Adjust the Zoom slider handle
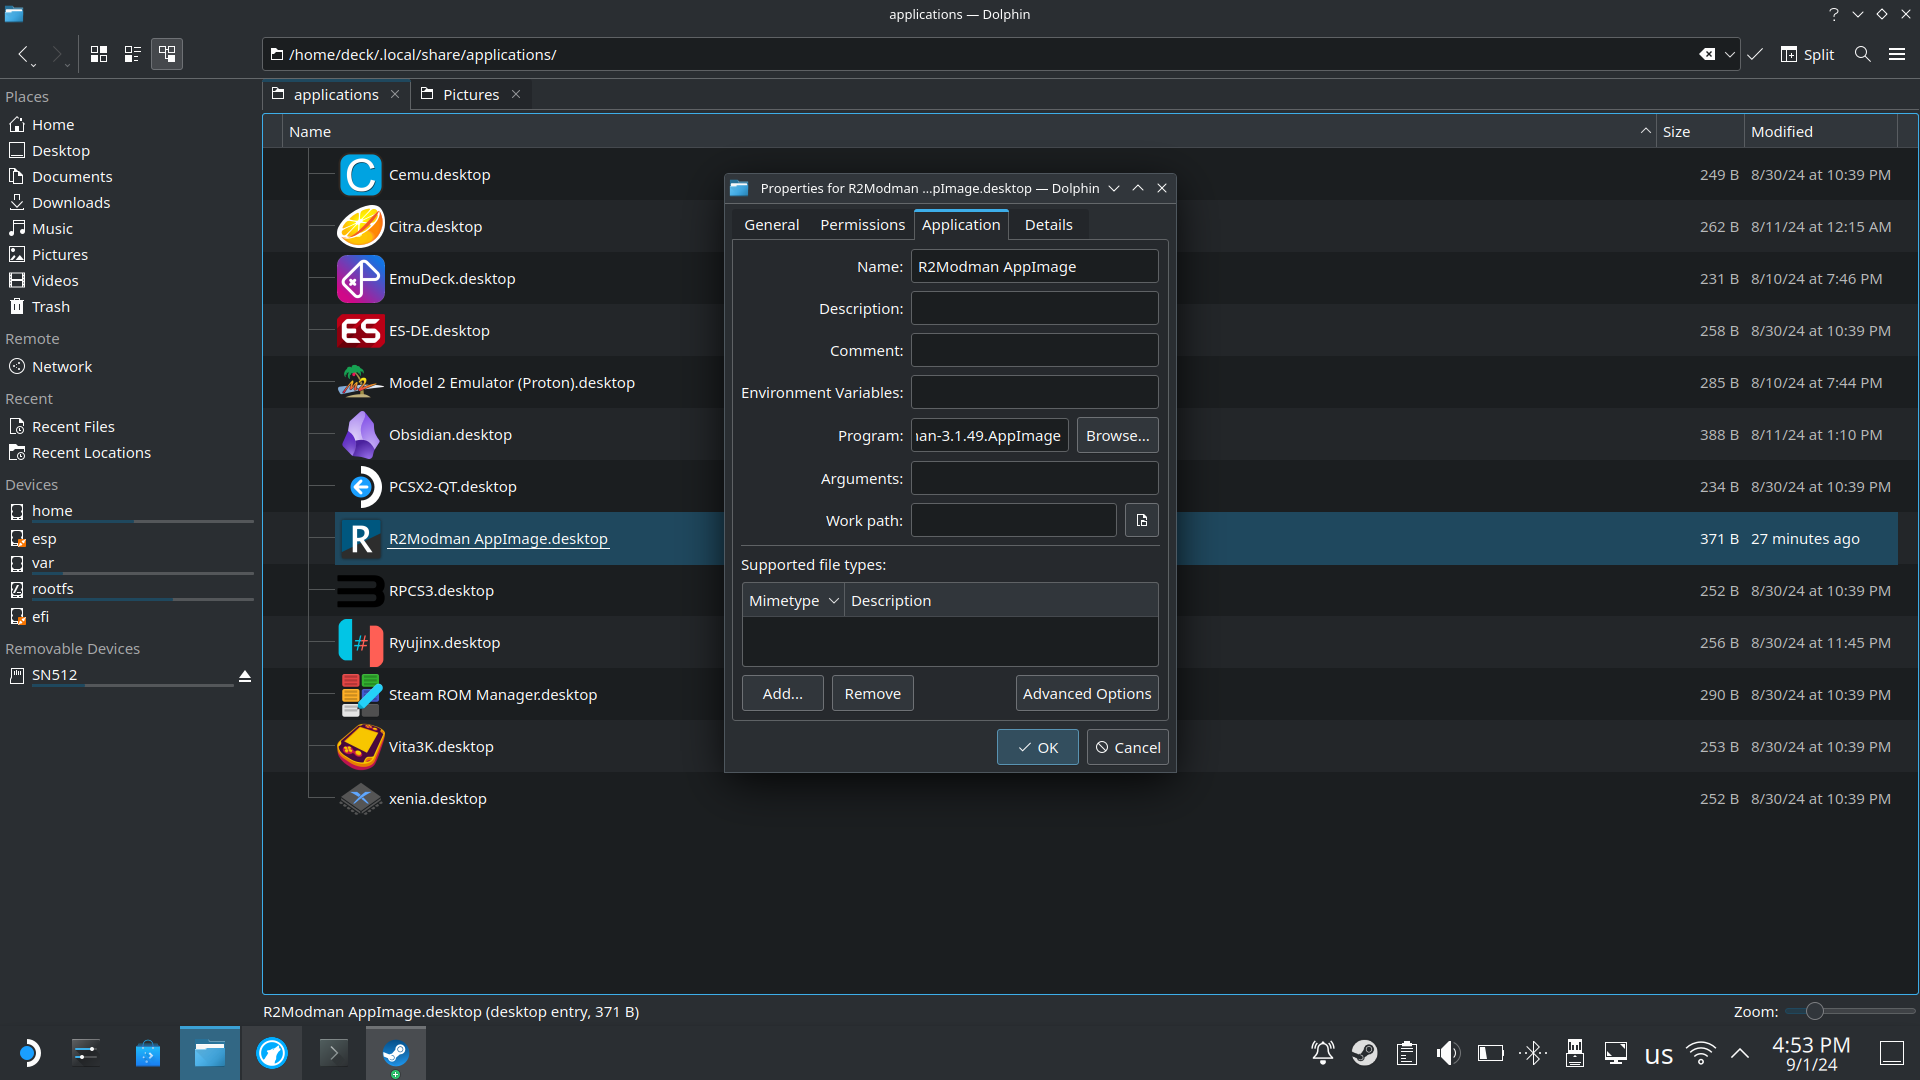 [x=1815, y=1012]
